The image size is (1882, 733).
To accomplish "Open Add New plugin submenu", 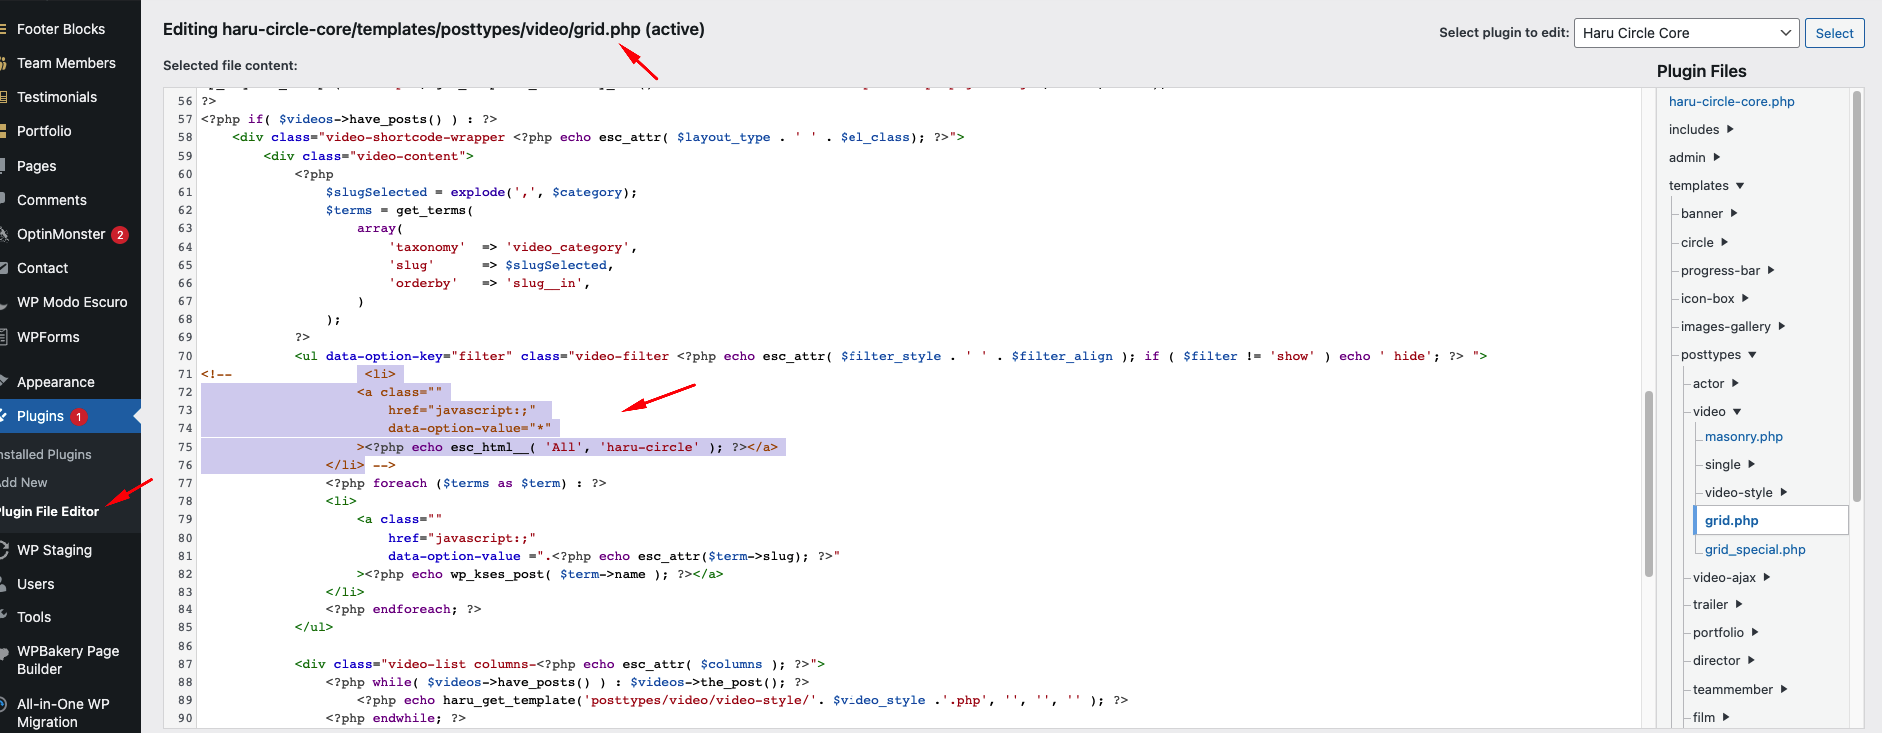I will coord(24,482).
